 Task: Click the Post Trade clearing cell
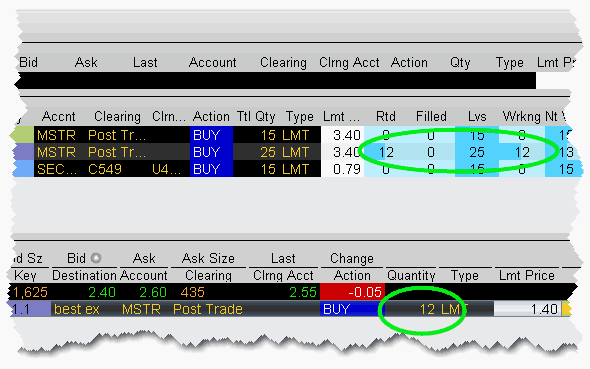[x=208, y=309]
